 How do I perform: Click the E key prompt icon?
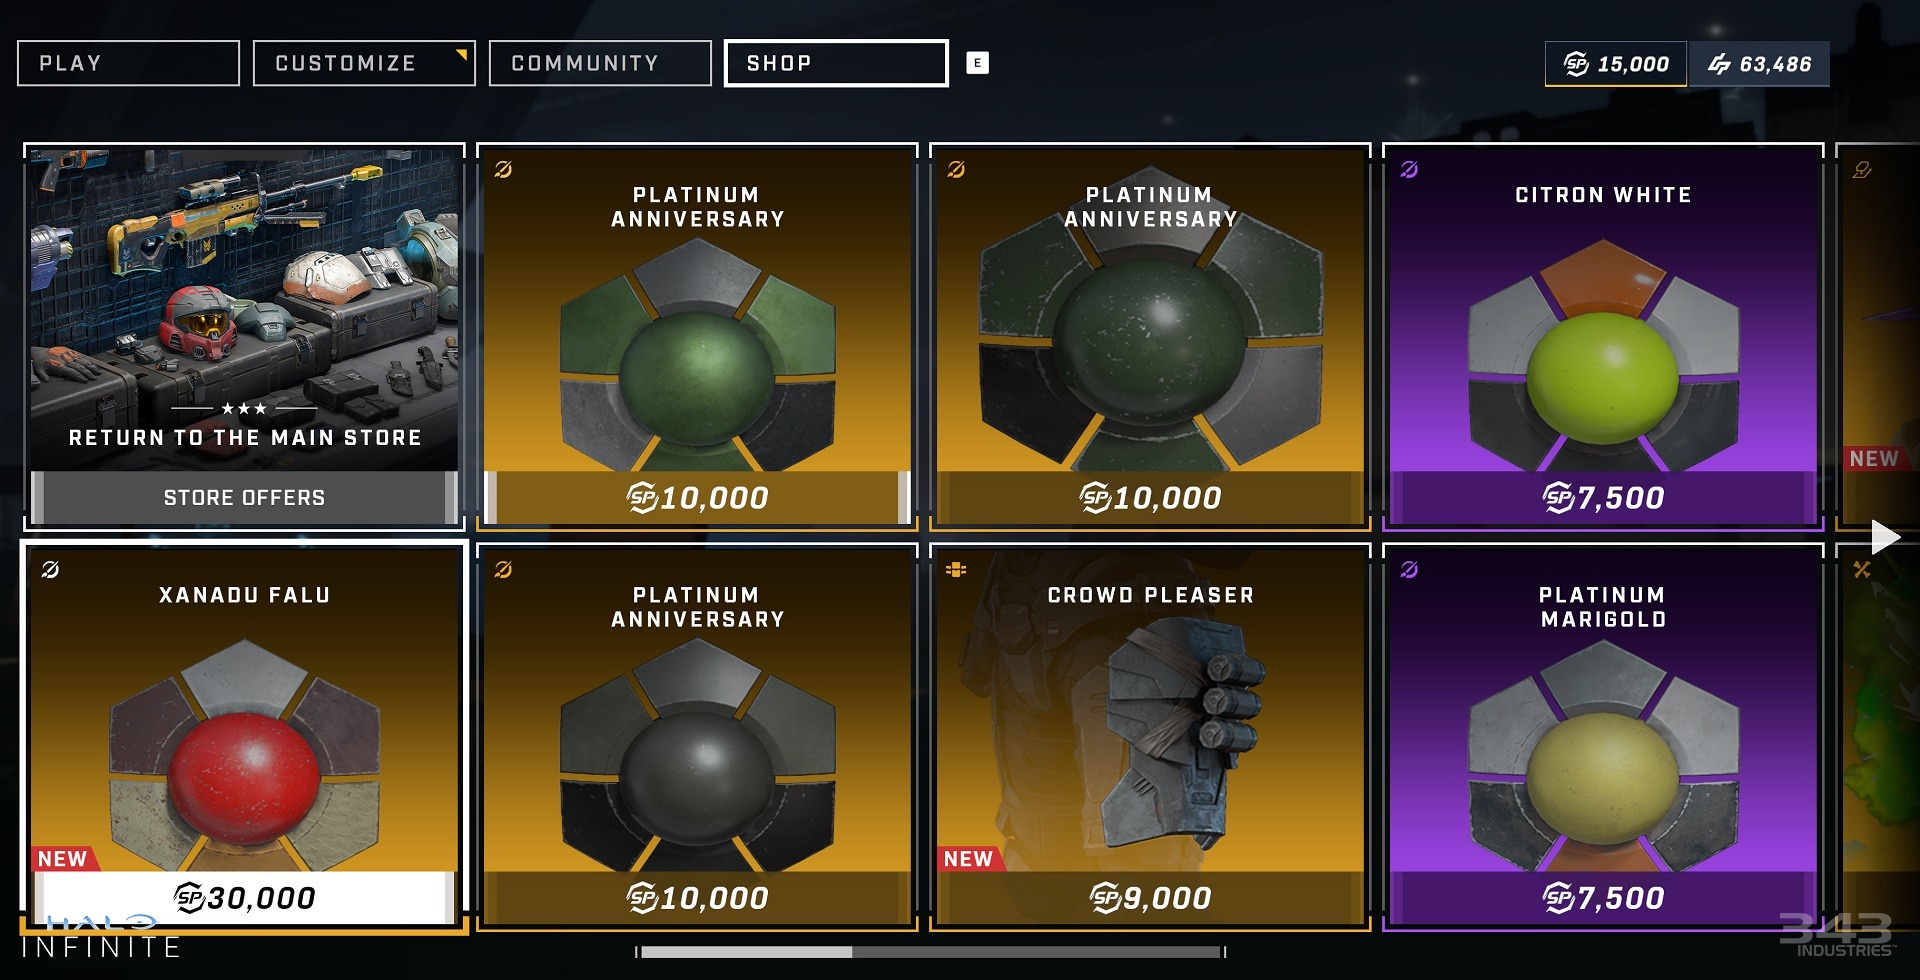977,63
